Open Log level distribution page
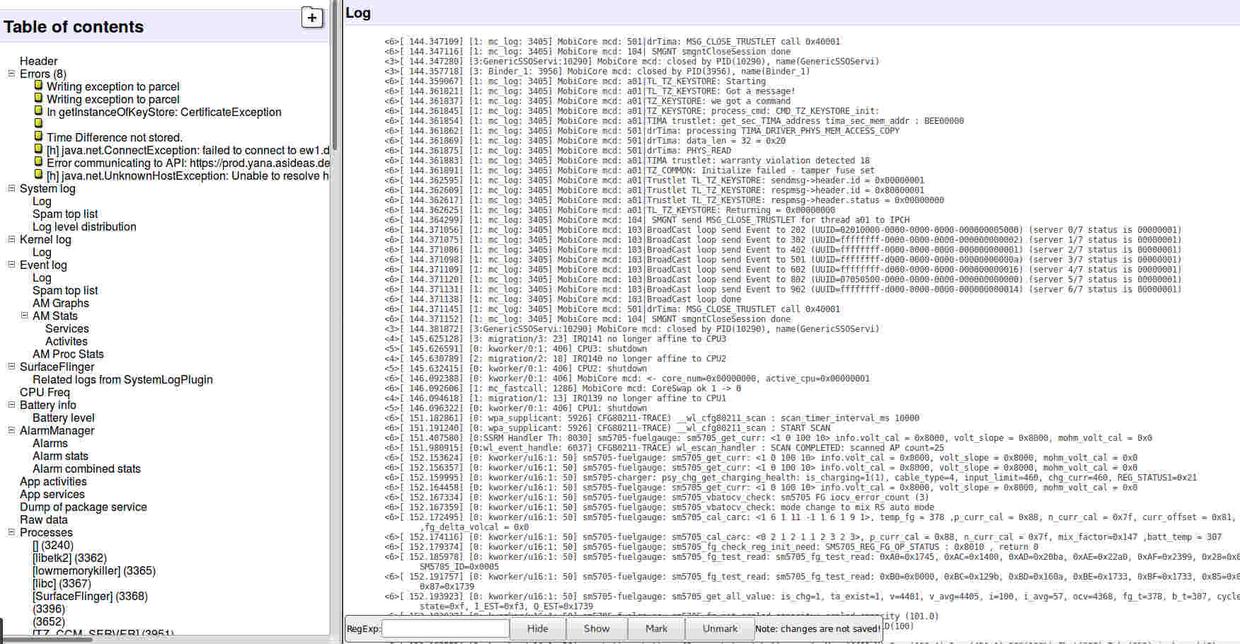Viewport: 1240px width, 644px height. pos(84,227)
